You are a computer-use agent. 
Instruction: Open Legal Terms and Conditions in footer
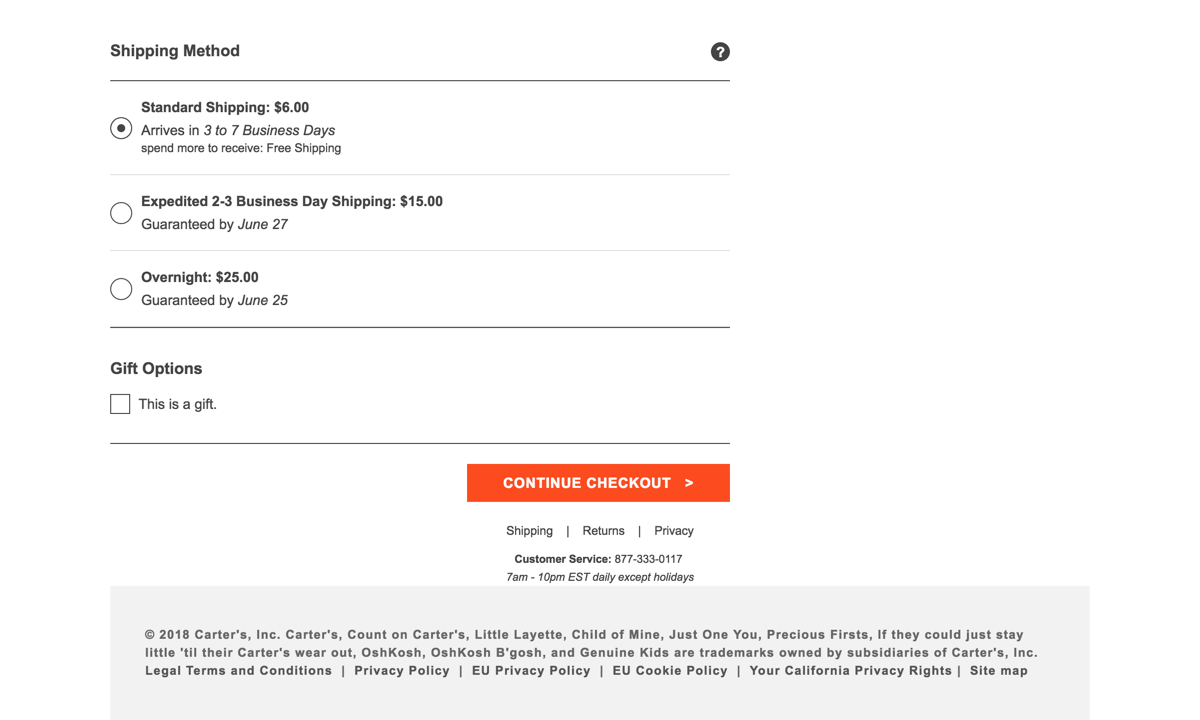[x=238, y=671]
